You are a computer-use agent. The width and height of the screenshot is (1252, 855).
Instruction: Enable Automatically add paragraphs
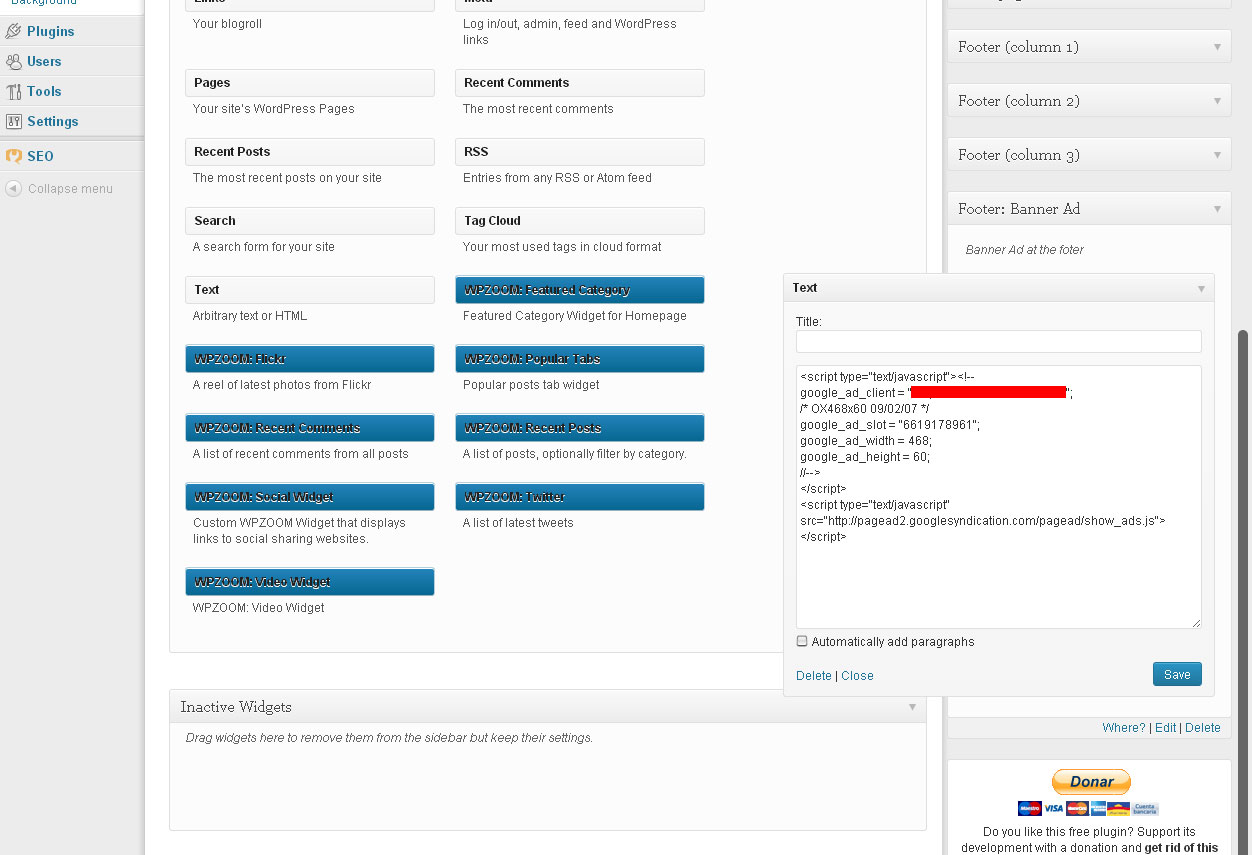point(801,641)
